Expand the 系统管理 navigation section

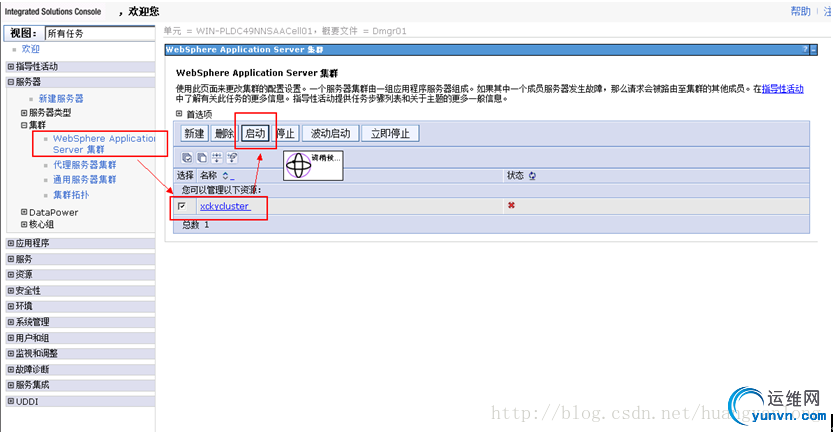[x=11, y=322]
